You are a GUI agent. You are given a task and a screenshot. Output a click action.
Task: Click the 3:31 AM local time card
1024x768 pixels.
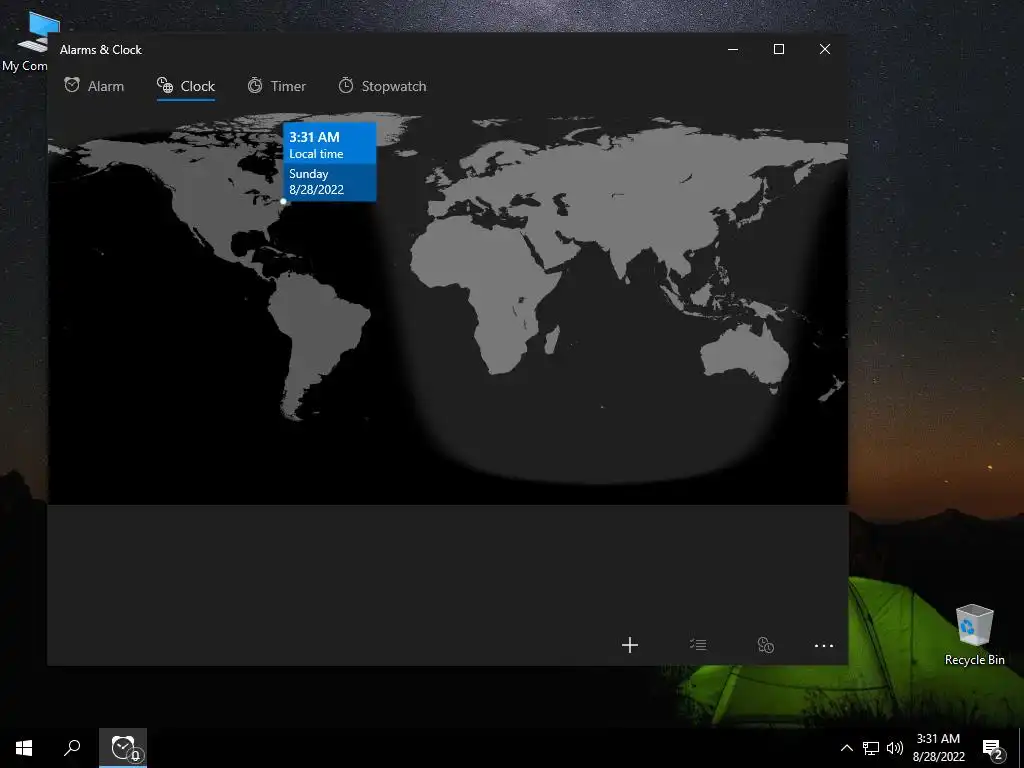pyautogui.click(x=330, y=162)
